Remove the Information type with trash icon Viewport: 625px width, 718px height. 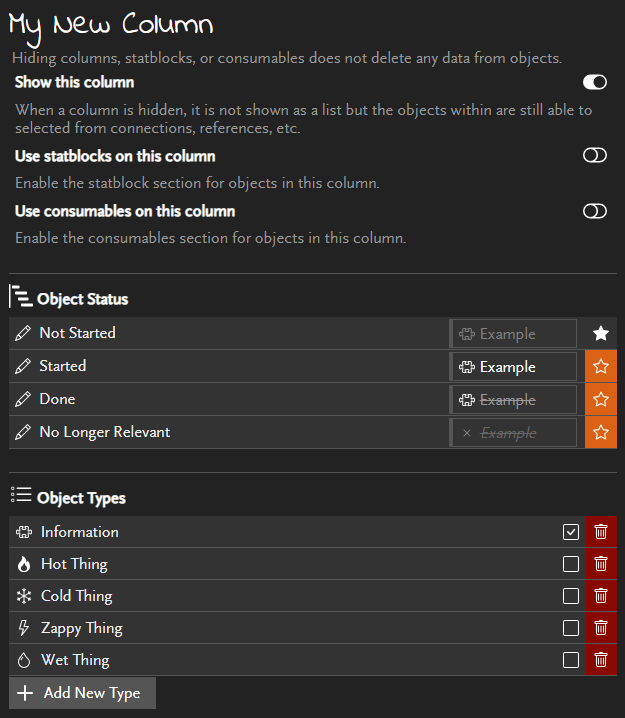click(601, 532)
